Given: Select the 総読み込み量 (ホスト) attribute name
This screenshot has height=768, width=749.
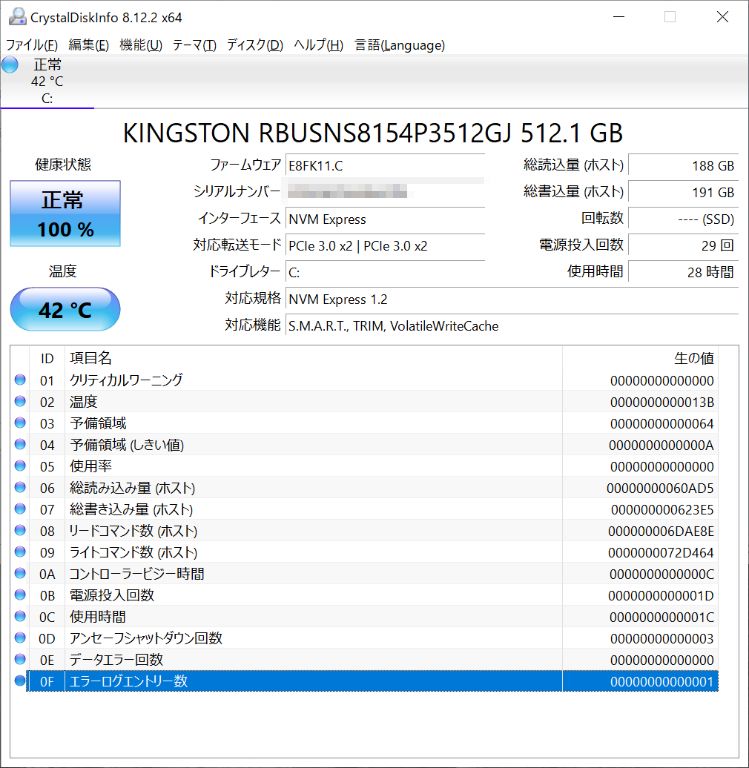Looking at the screenshot, I should [132, 488].
